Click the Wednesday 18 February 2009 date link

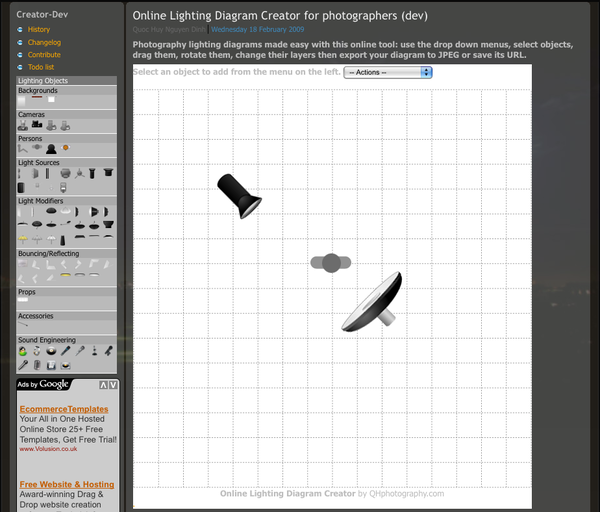coord(258,29)
